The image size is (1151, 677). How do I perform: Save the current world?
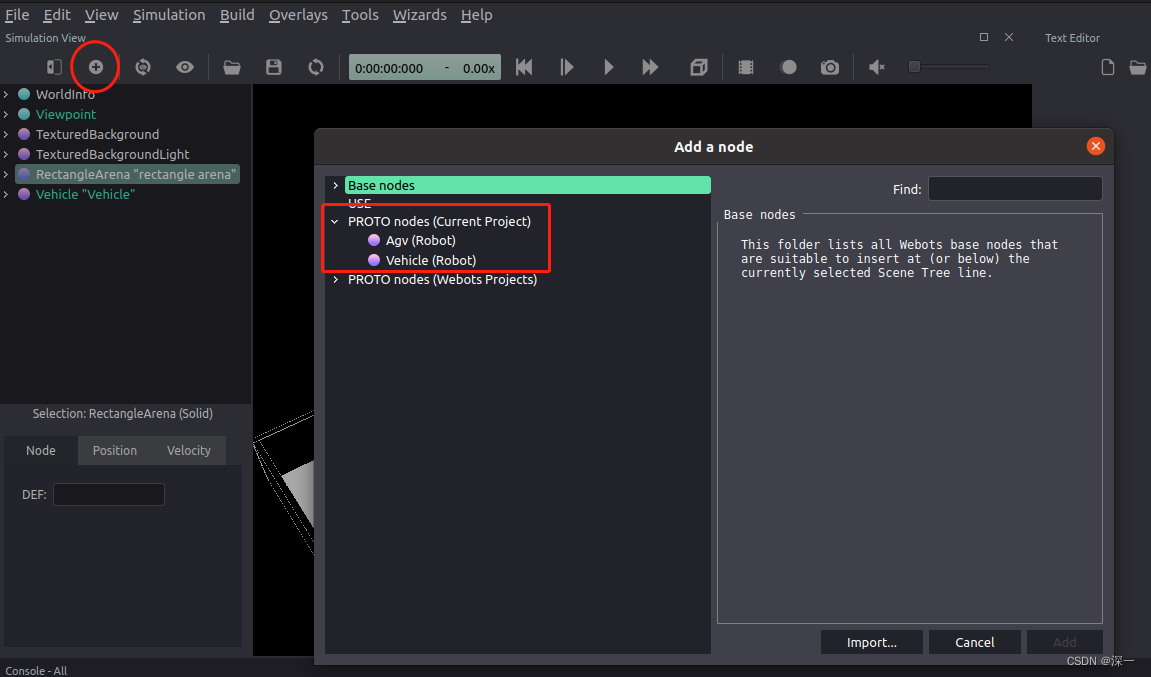pyautogui.click(x=273, y=66)
